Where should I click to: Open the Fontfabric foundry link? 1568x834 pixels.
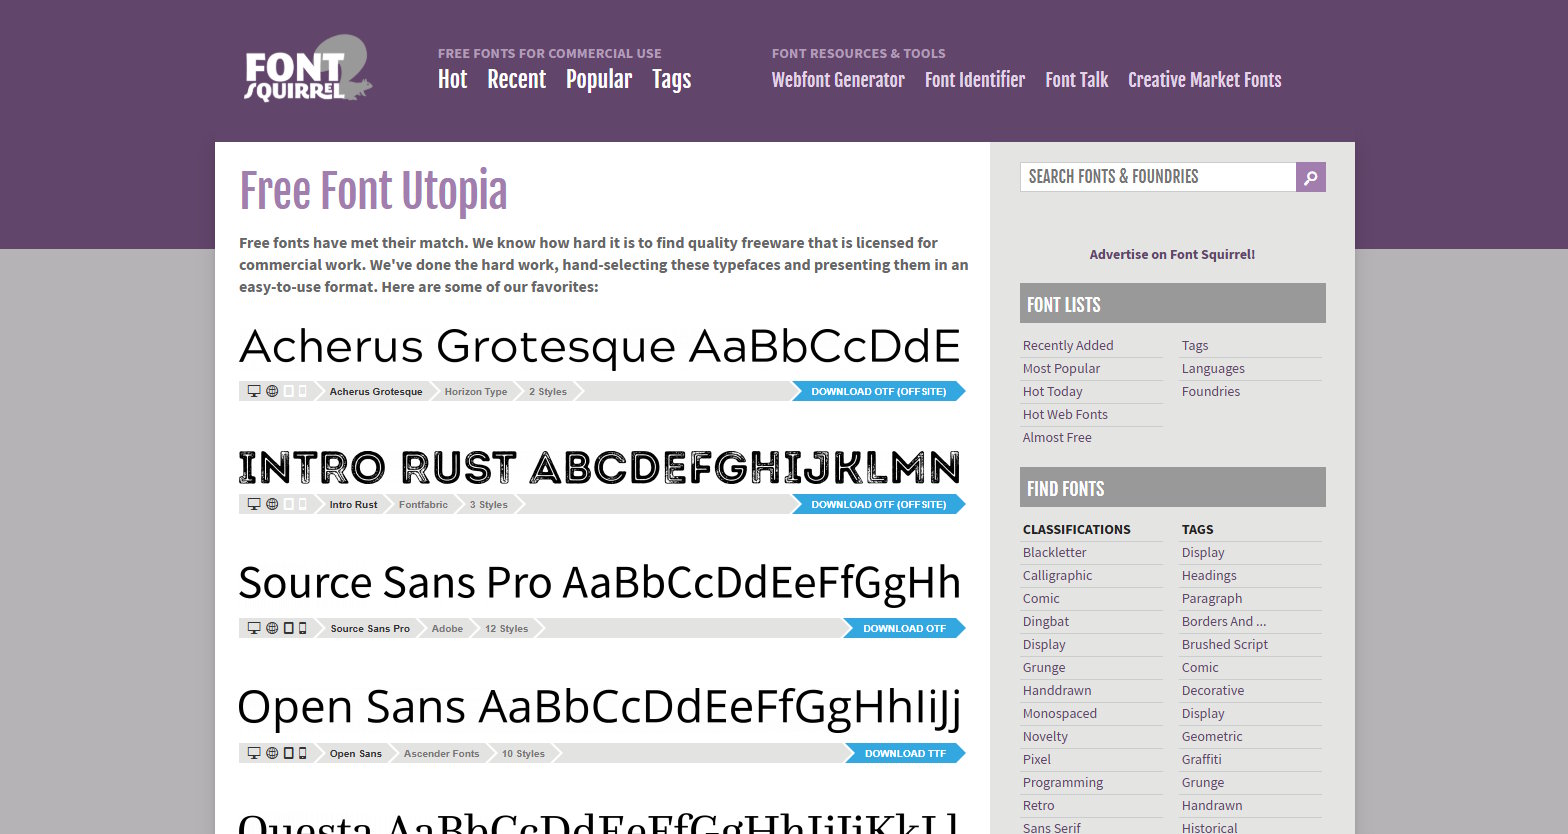coord(423,504)
